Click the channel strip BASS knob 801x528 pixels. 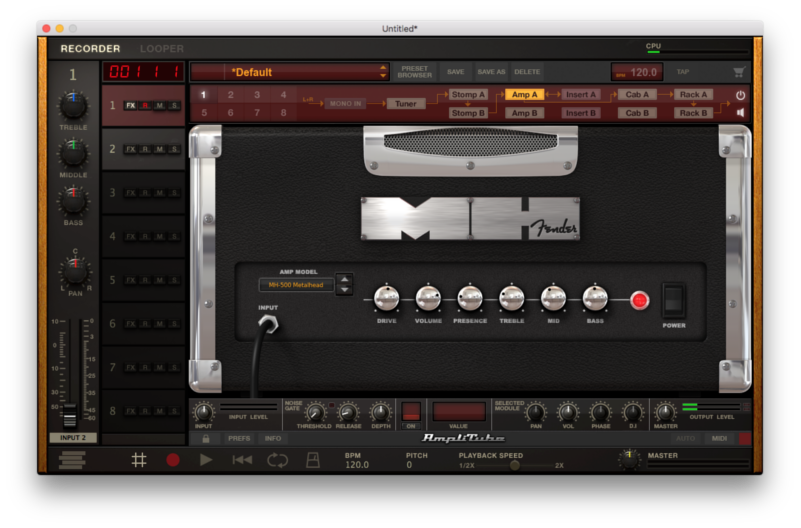pyautogui.click(x=74, y=201)
